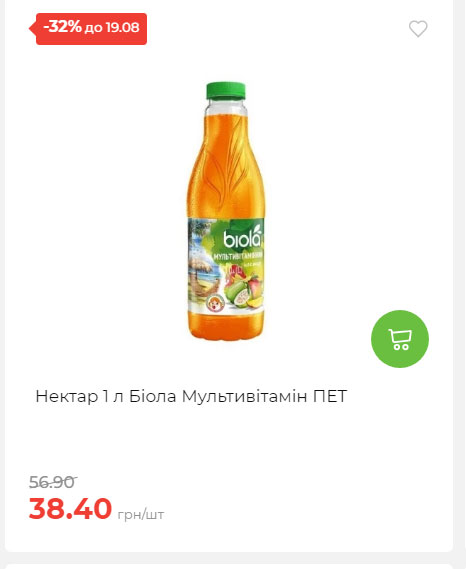Click the biola logo on the bottle
466x569 pixels.
pos(242,237)
